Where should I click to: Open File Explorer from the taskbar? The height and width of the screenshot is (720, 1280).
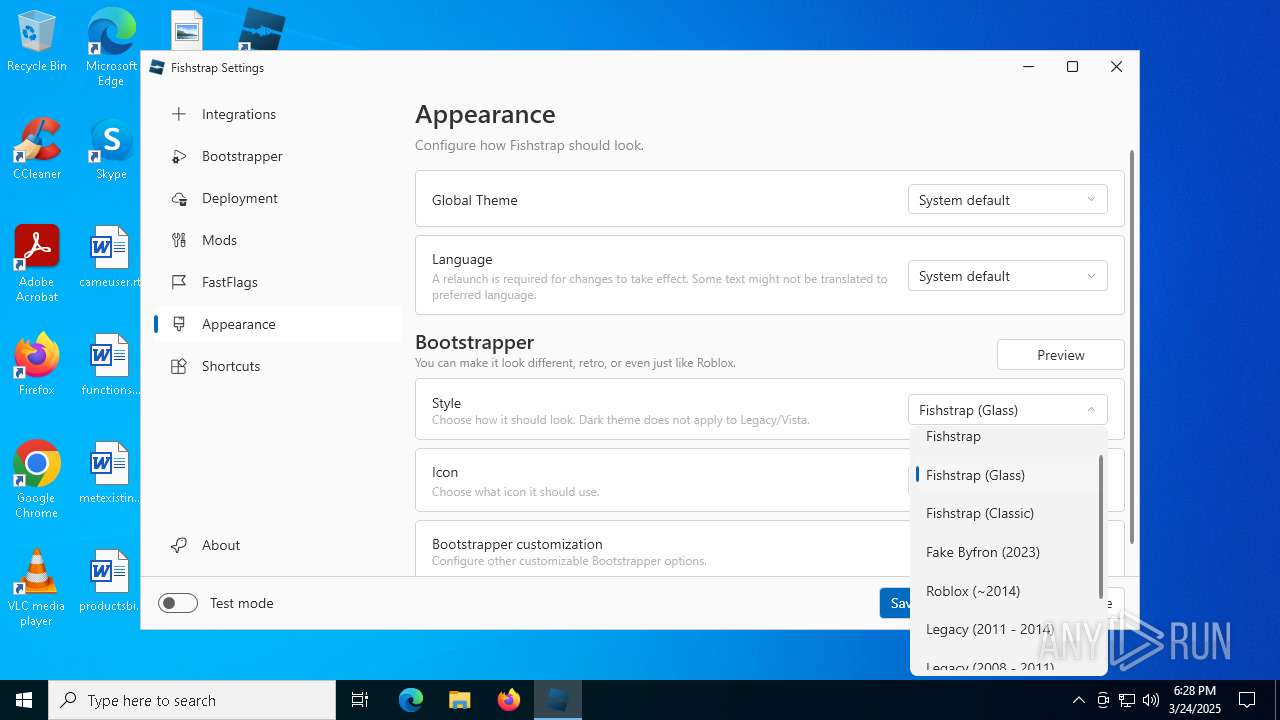460,700
